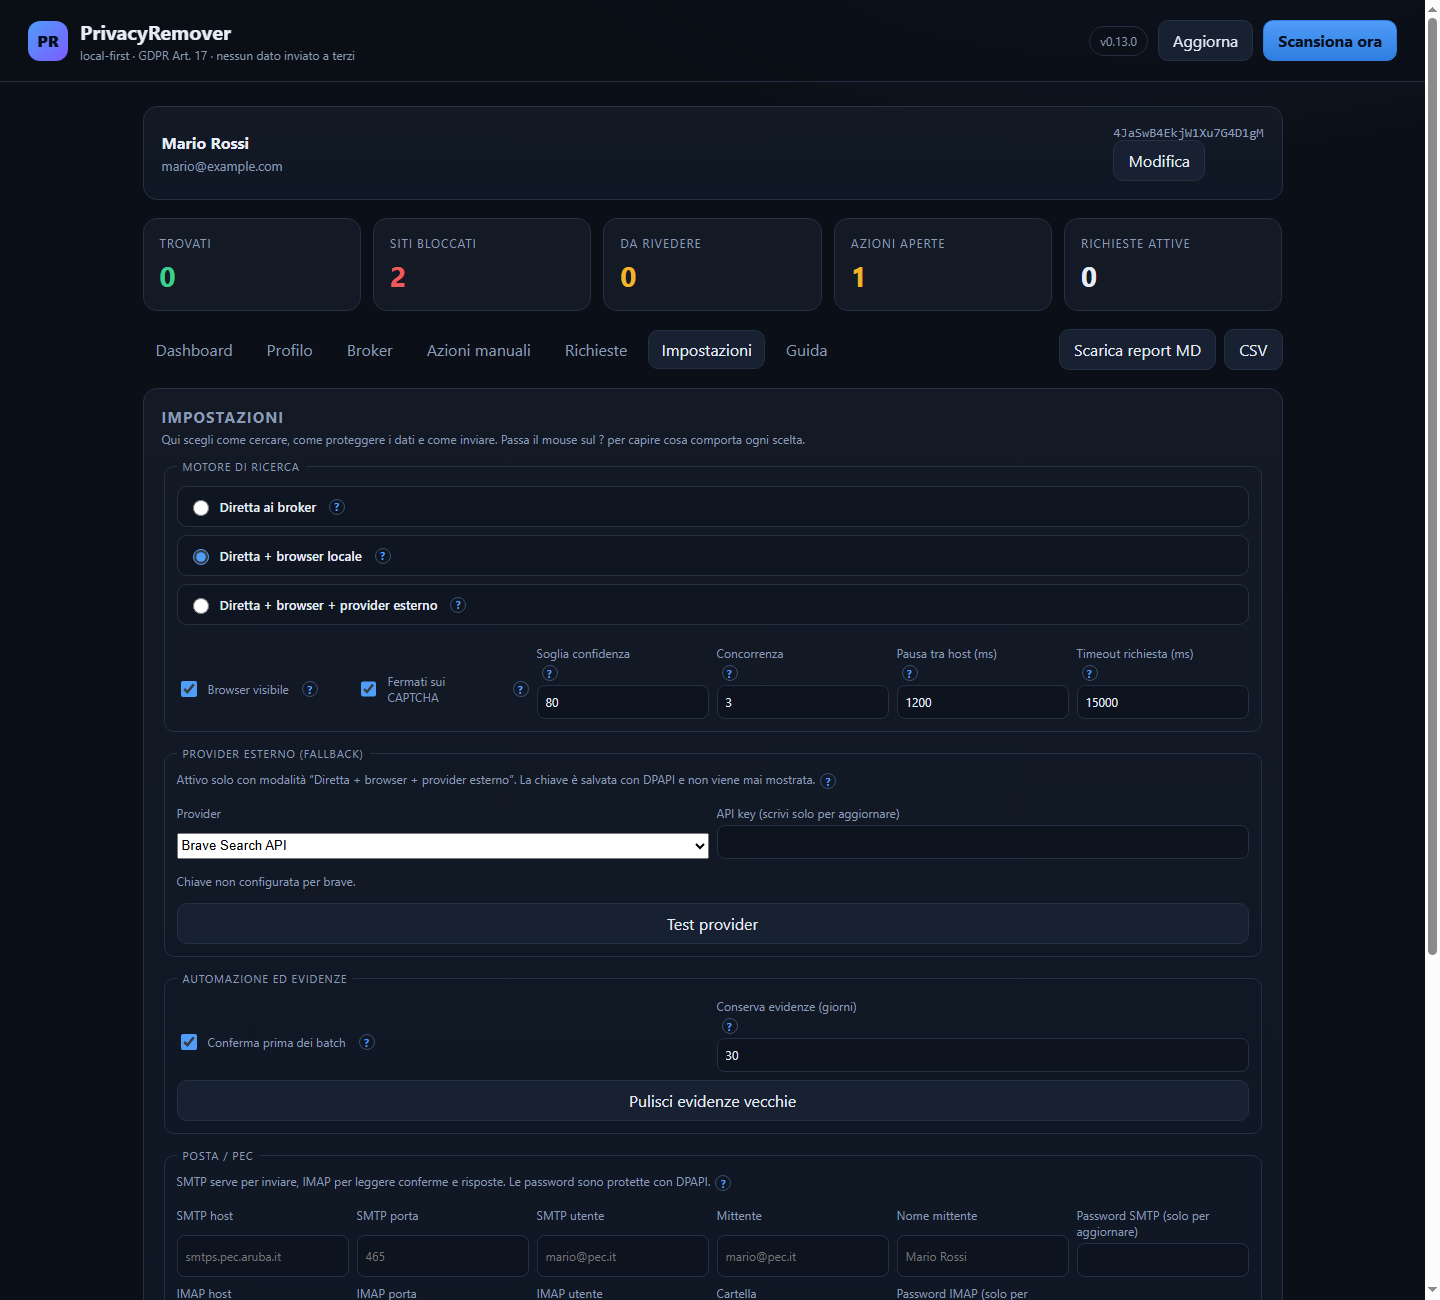This screenshot has height=1300, width=1440.
Task: Go to the Broker tab
Action: coord(370,350)
